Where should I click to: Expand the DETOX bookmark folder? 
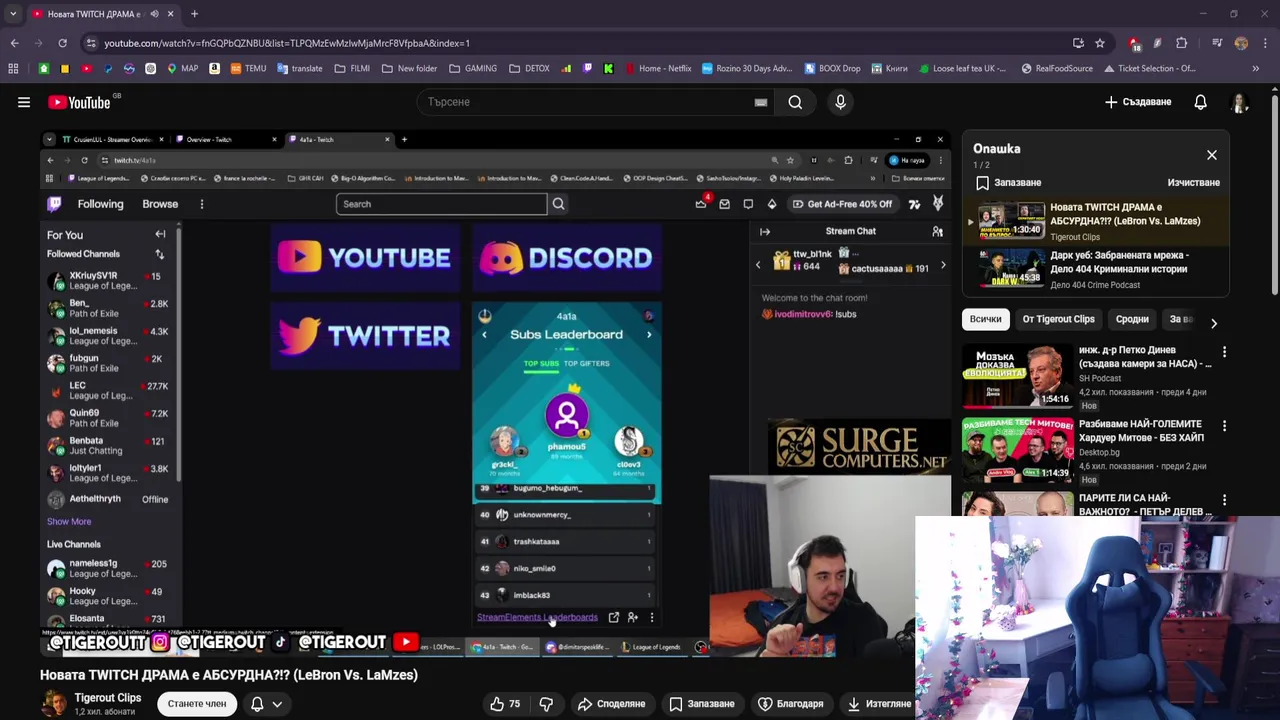point(529,68)
